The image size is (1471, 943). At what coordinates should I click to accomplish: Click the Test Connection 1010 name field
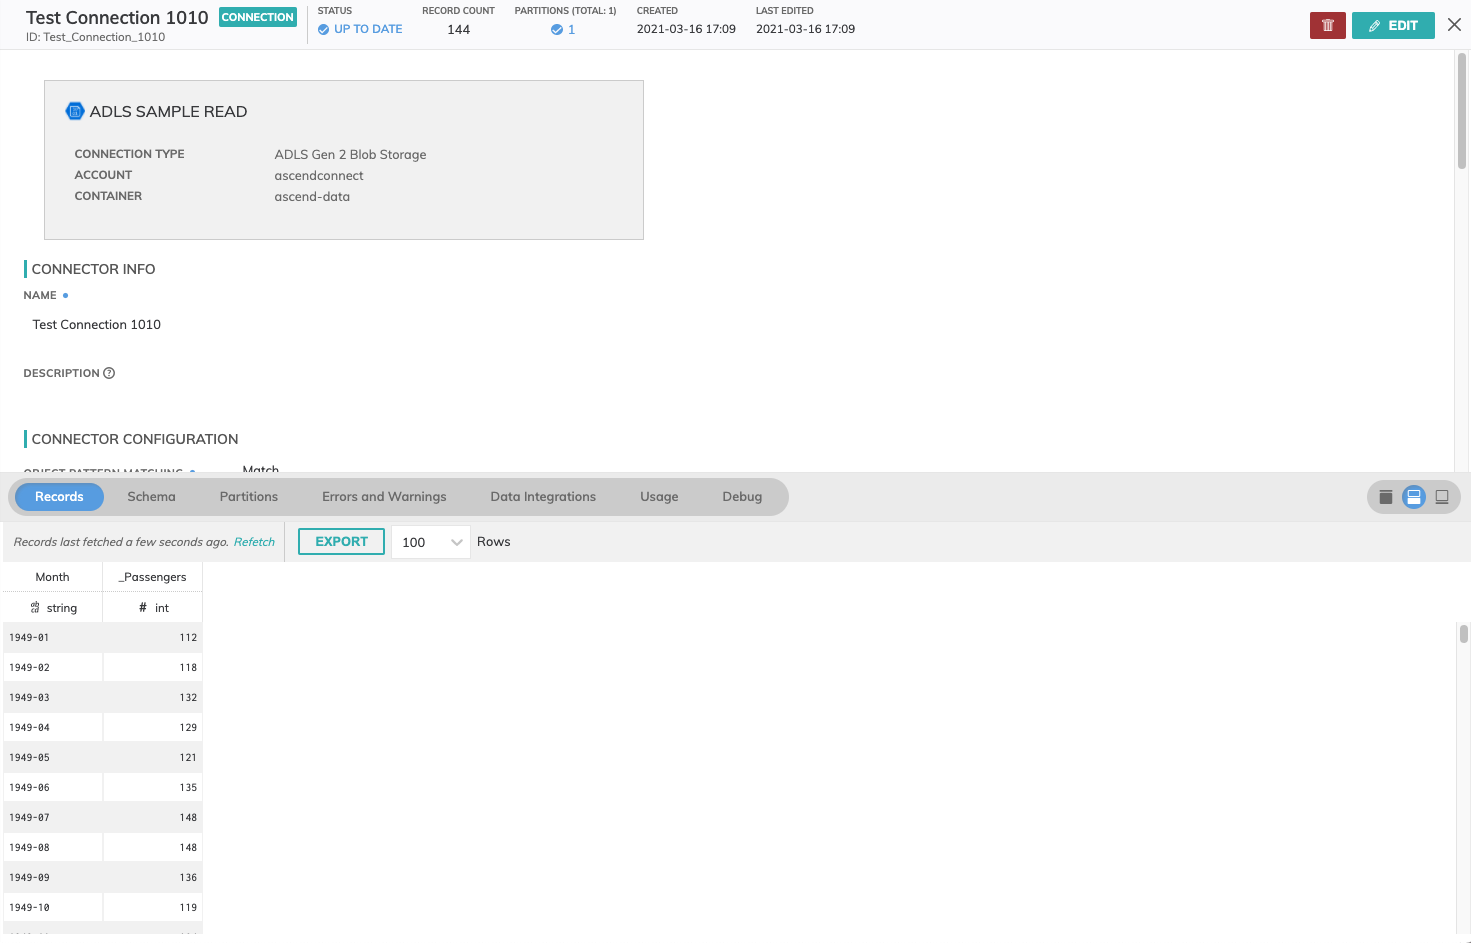click(96, 325)
